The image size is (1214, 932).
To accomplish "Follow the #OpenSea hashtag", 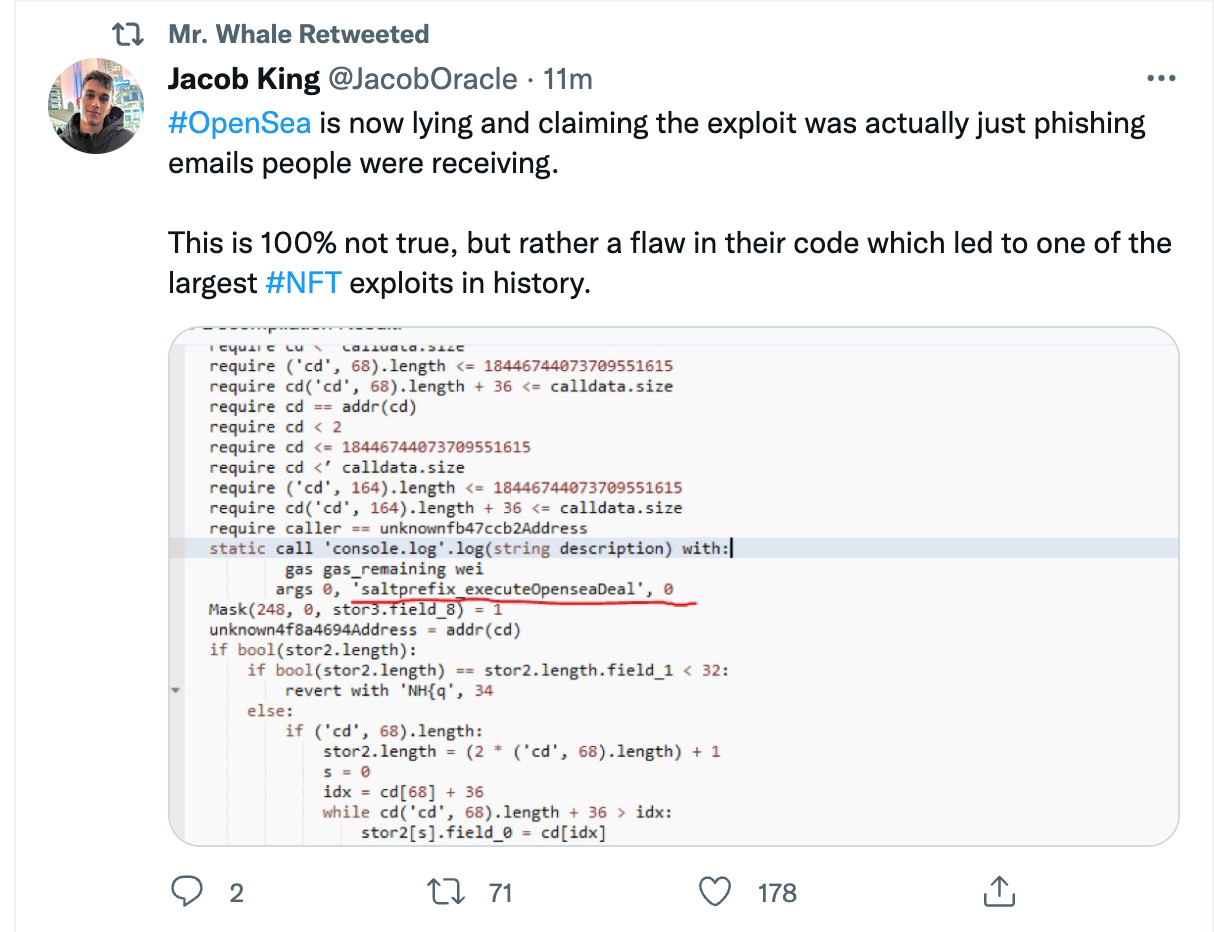I will pyautogui.click(x=240, y=124).
